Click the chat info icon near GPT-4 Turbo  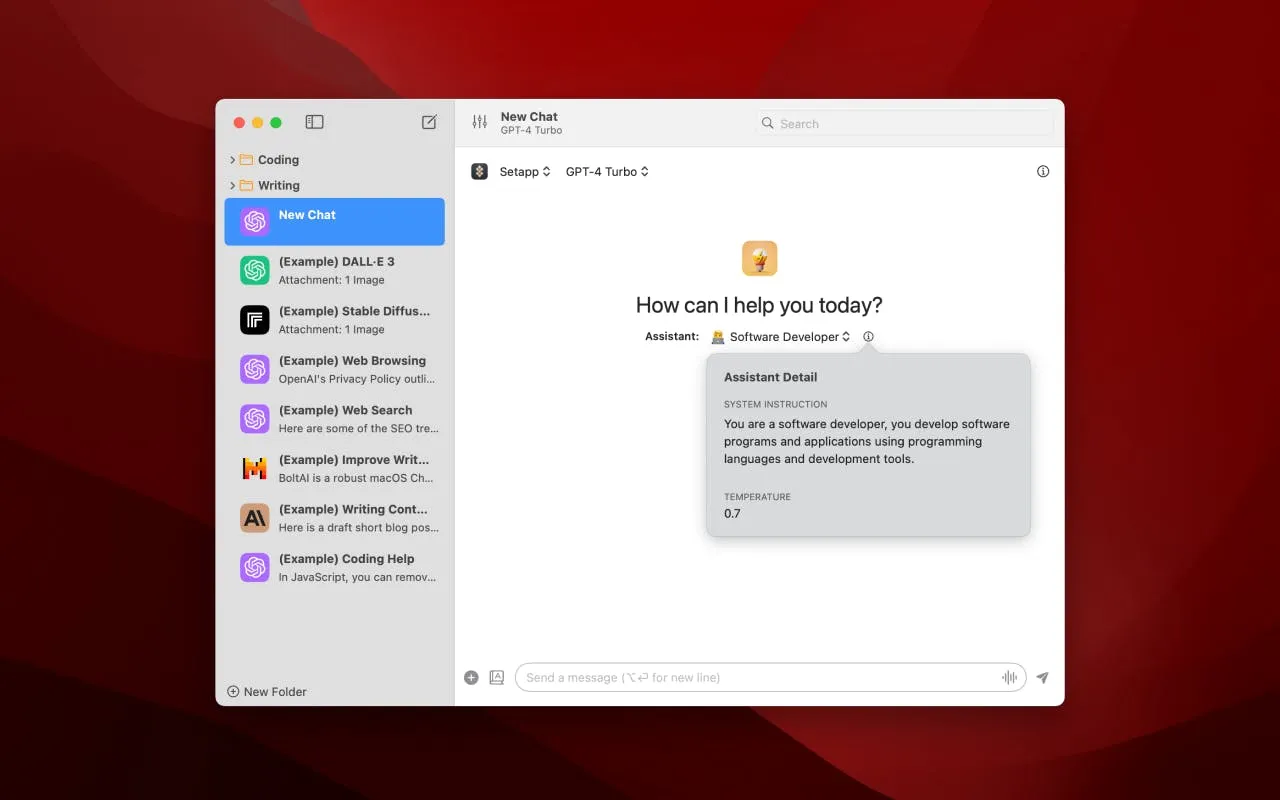(x=1043, y=171)
